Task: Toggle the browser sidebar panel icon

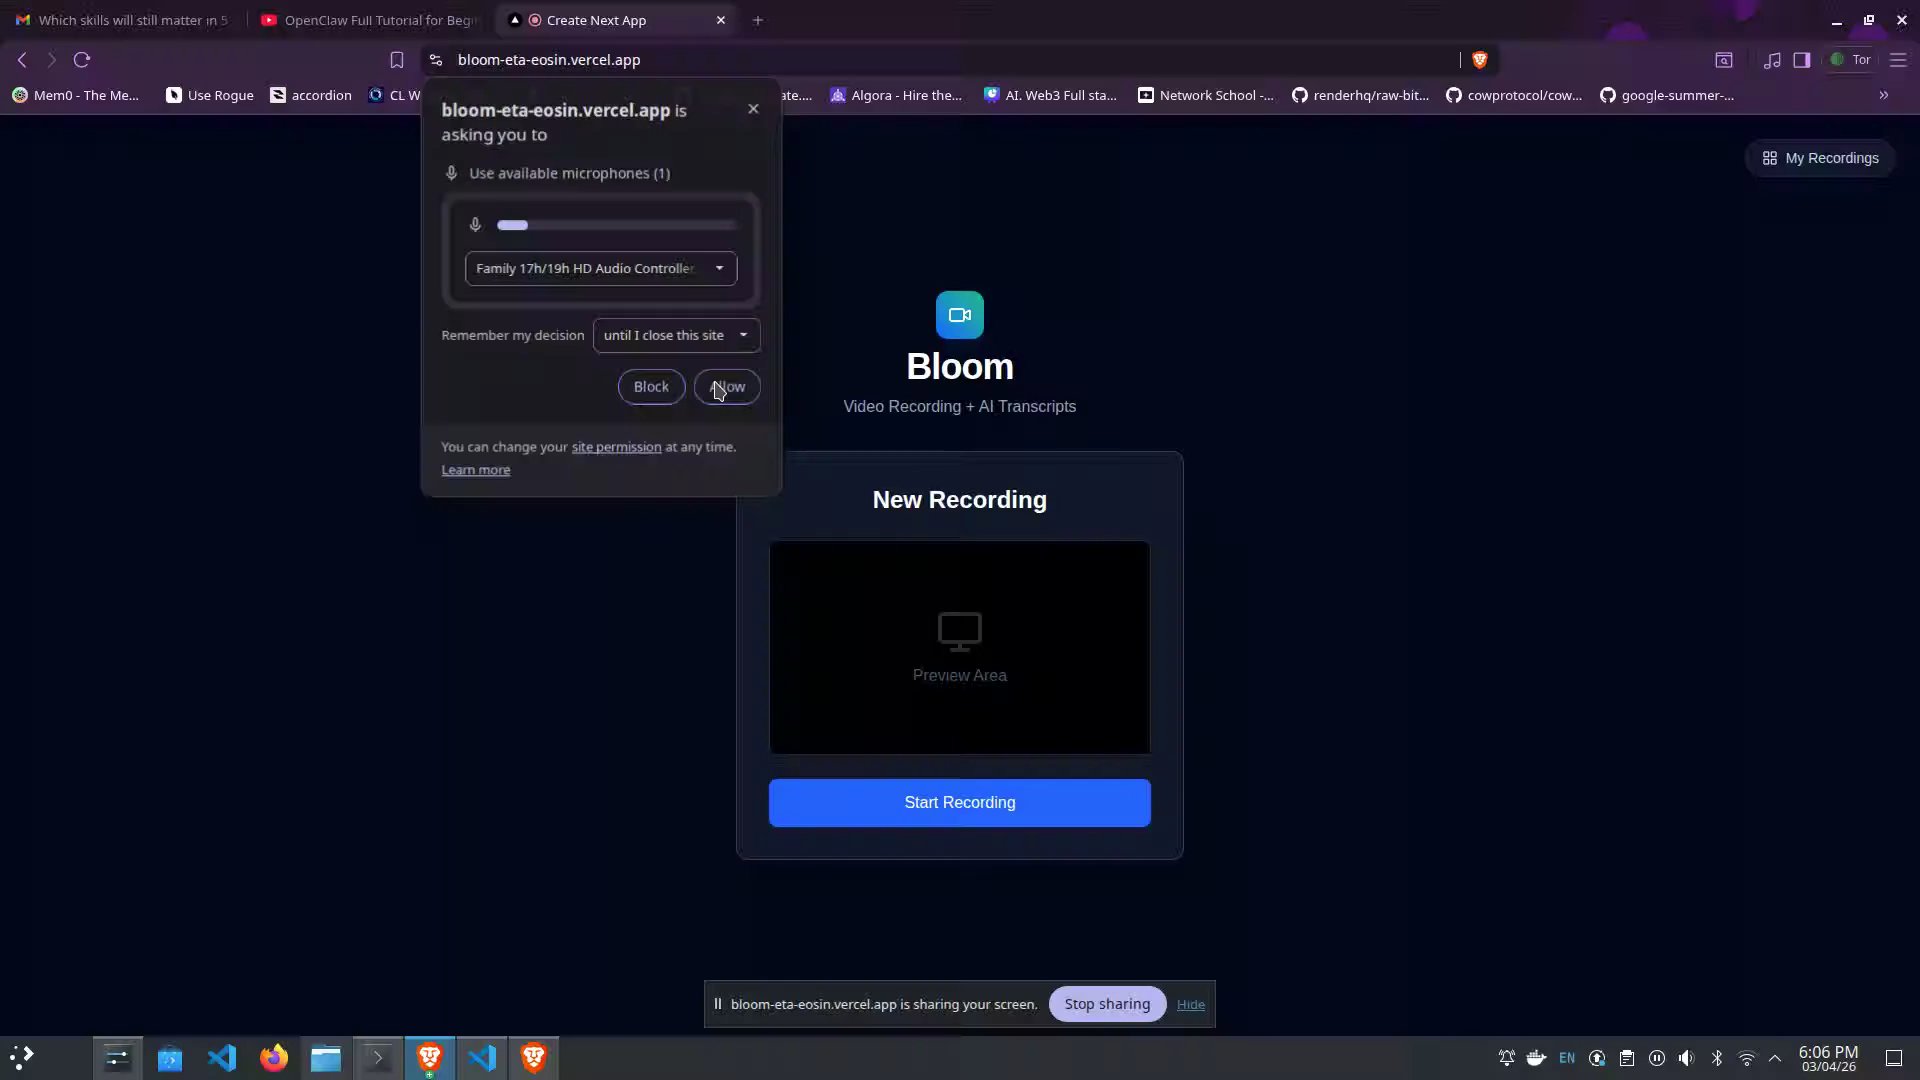Action: tap(1802, 60)
